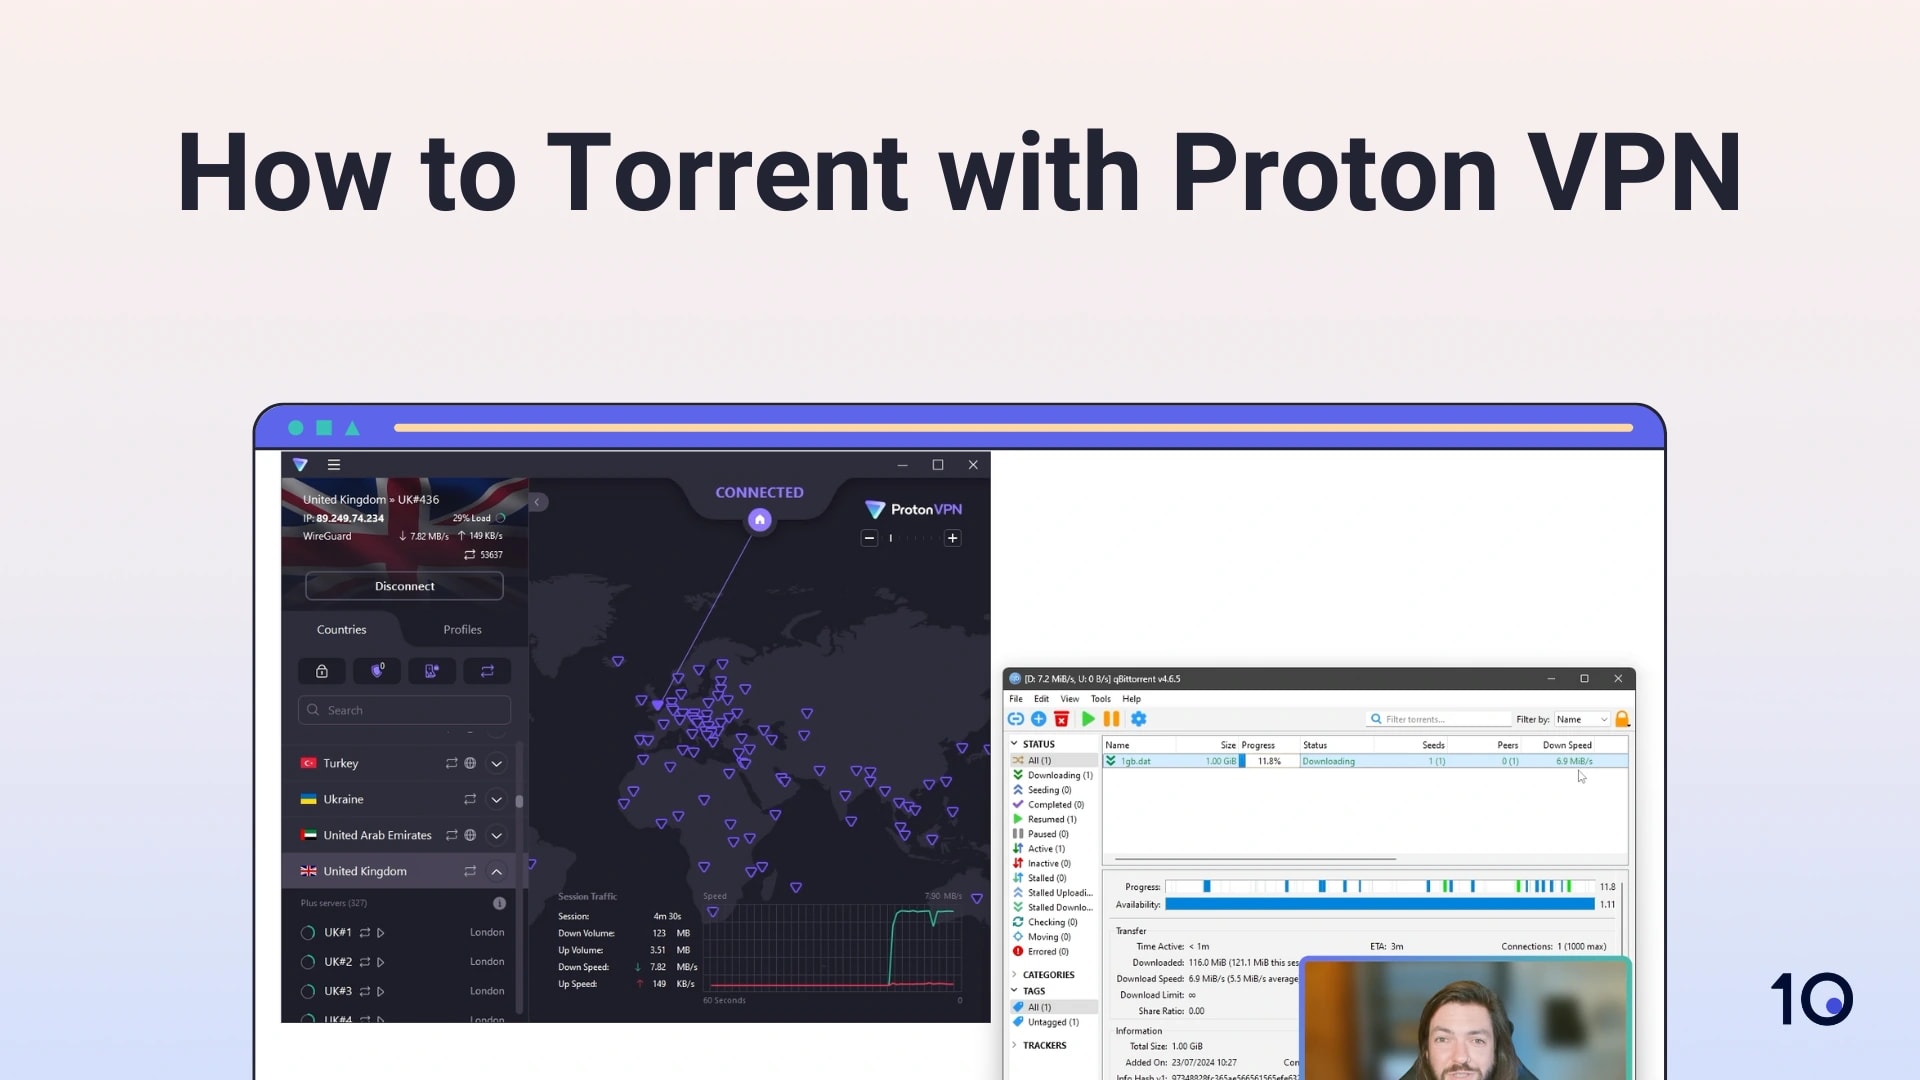Toggle the NetShield shield icon
1920x1080 pixels.
(377, 671)
